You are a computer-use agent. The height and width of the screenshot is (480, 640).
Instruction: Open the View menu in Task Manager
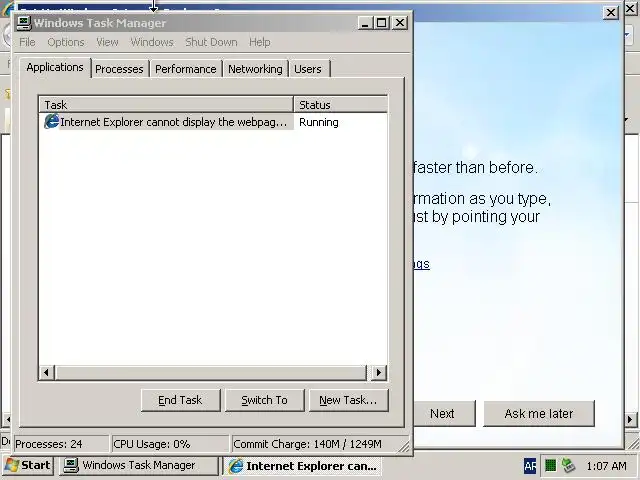pos(107,42)
